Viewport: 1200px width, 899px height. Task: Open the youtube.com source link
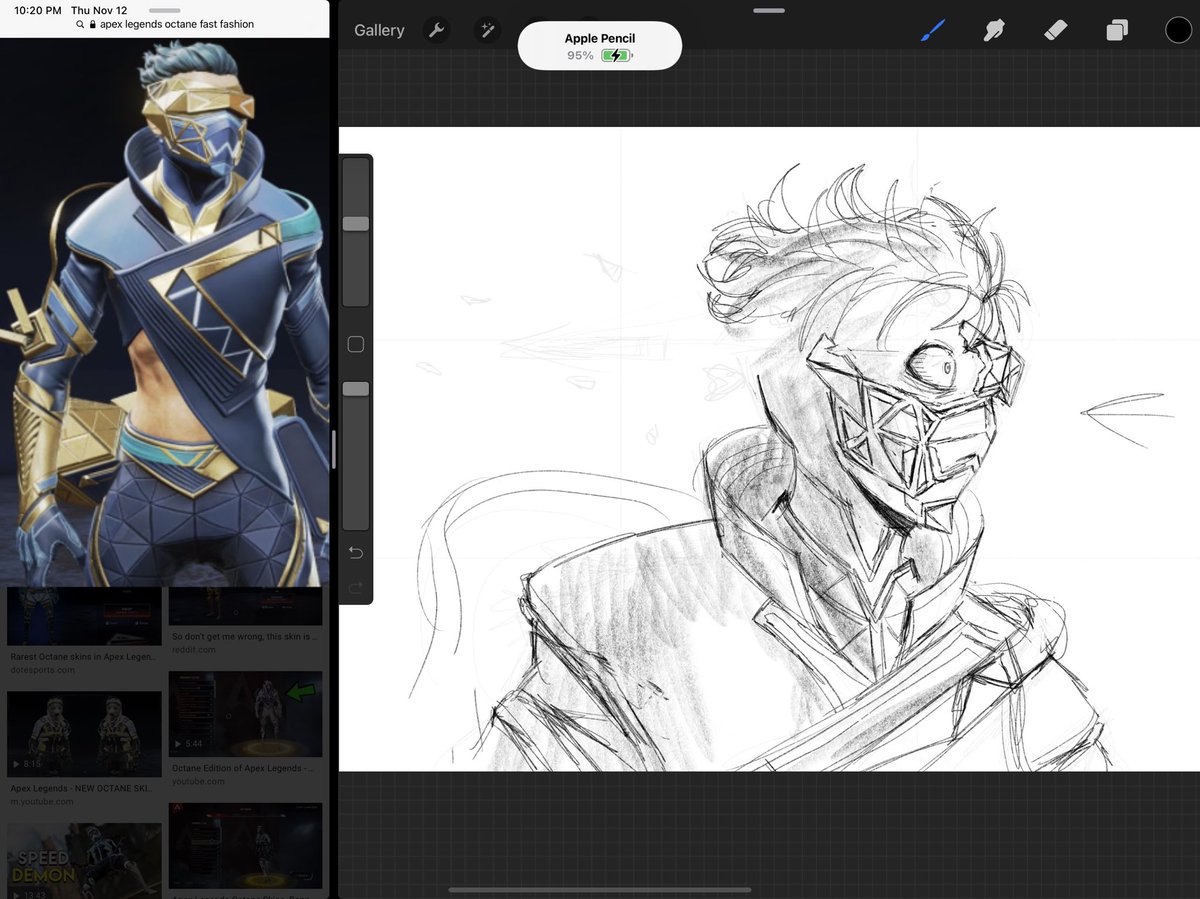click(x=198, y=781)
